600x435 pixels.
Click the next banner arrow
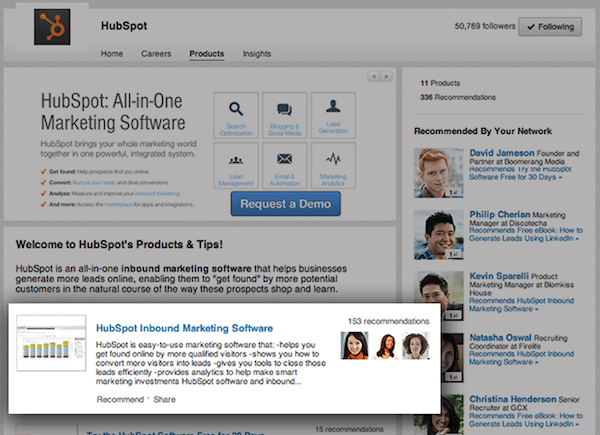coord(386,77)
